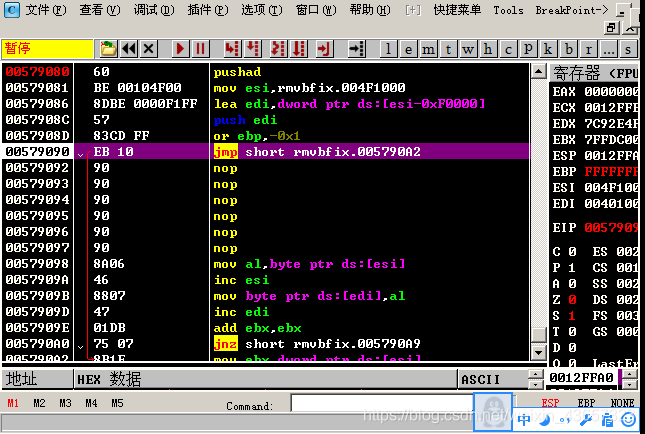The width and height of the screenshot is (645, 434).
Task: Click the IME 中 language toggle
Action: [524, 420]
